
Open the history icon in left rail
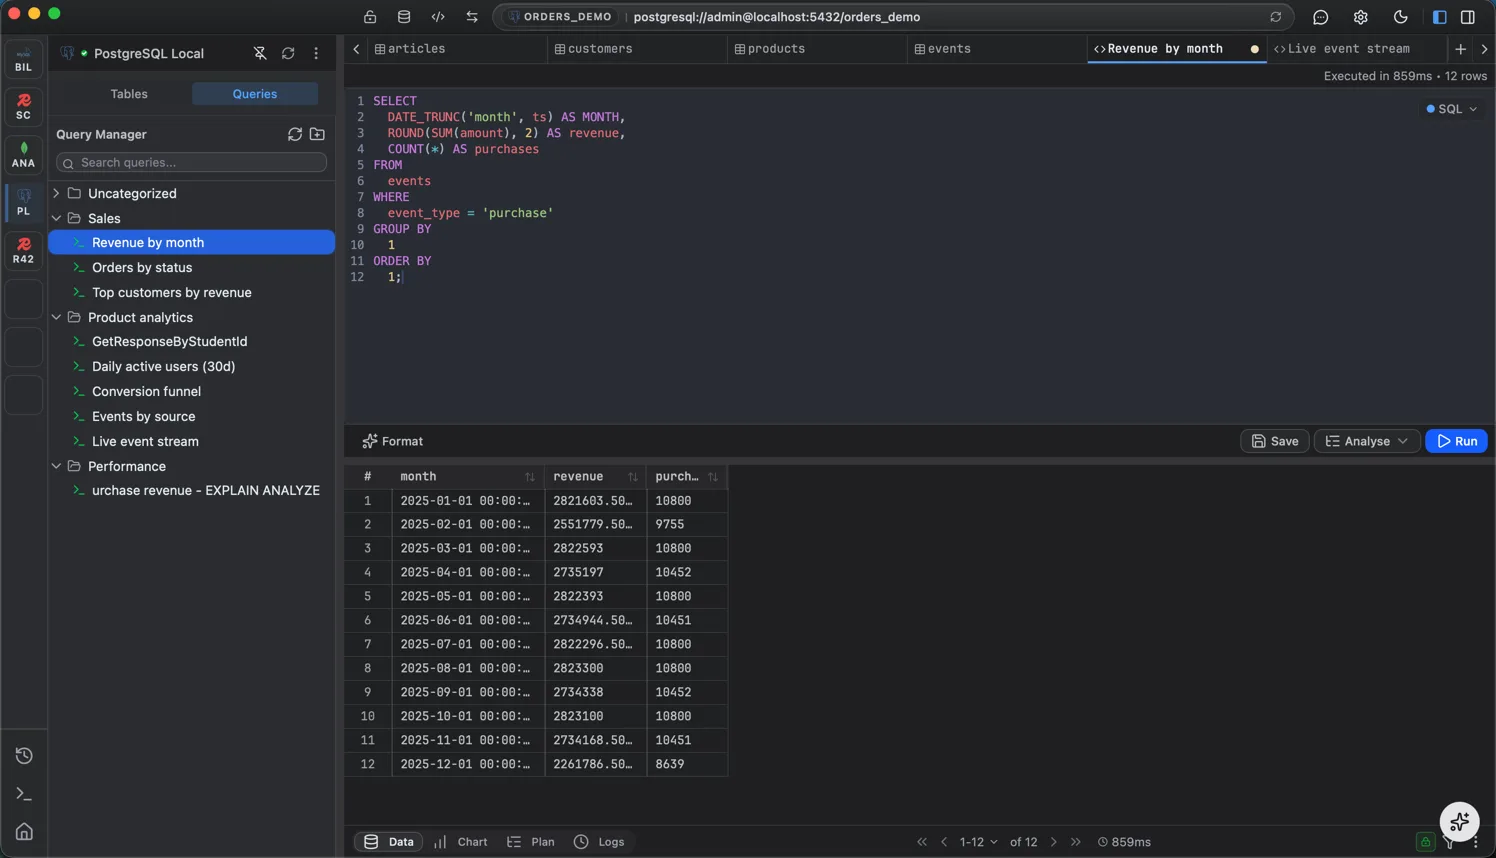(x=24, y=756)
